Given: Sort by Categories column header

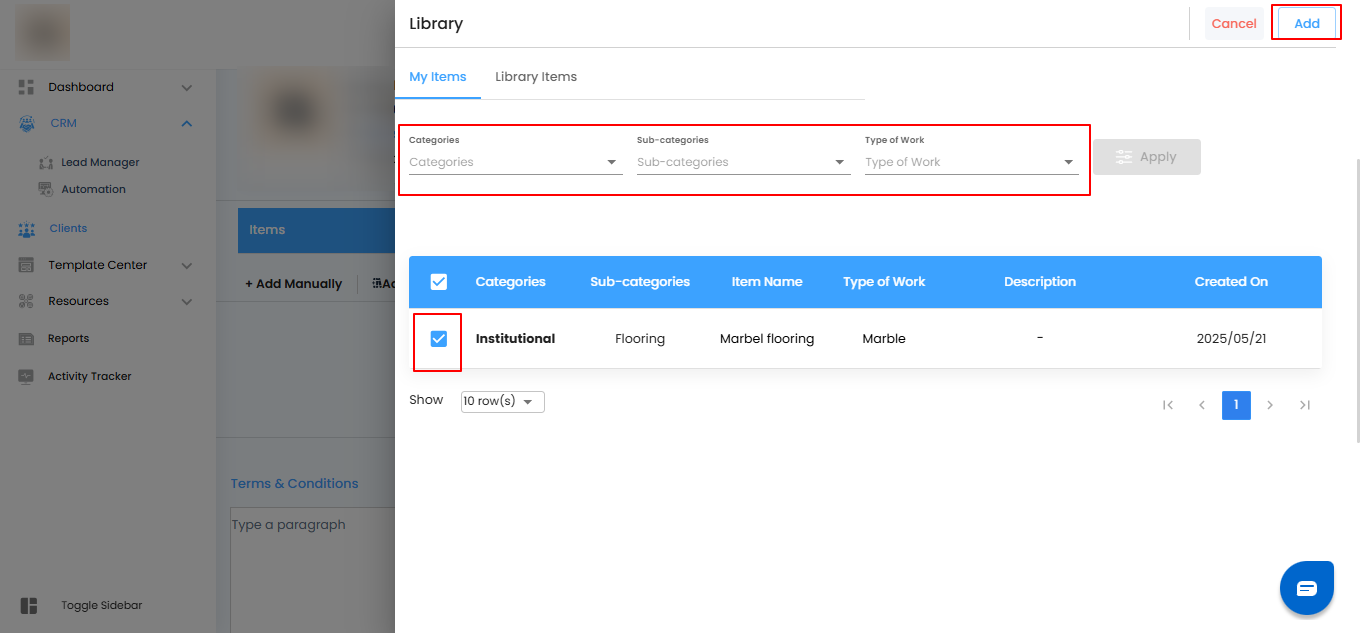Looking at the screenshot, I should tap(510, 282).
